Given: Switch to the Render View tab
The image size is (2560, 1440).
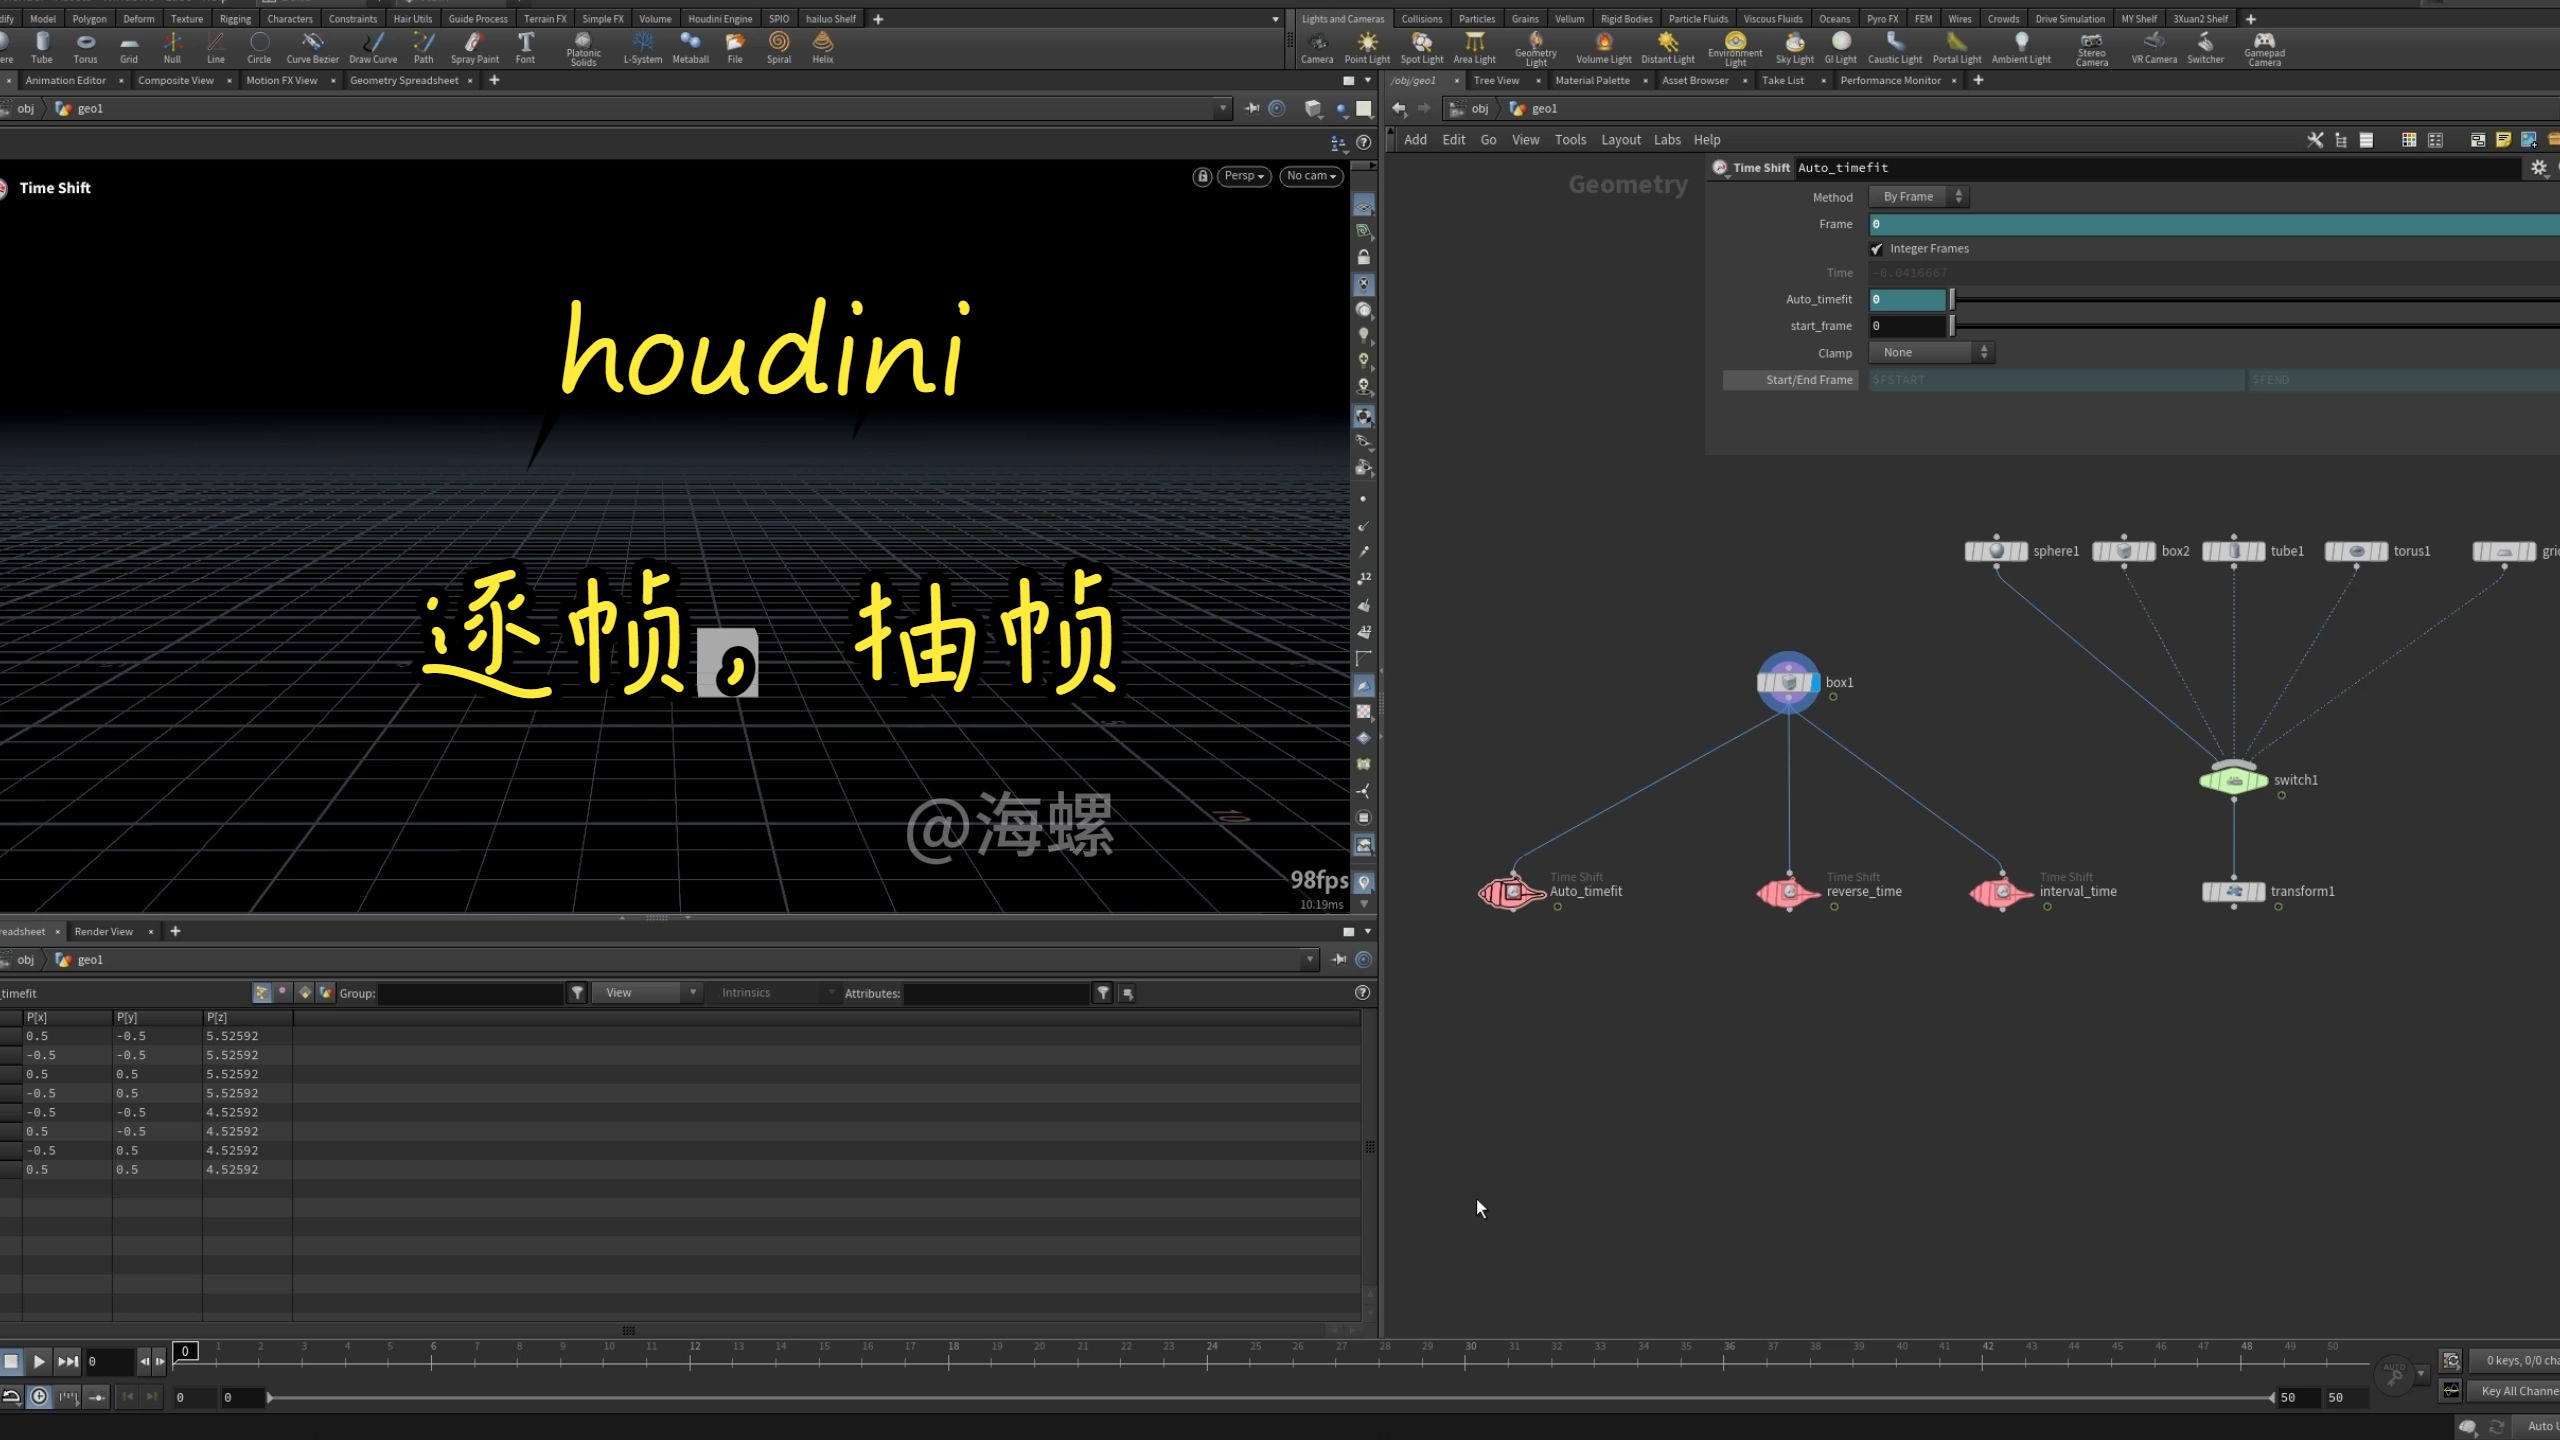Looking at the screenshot, I should (103, 931).
